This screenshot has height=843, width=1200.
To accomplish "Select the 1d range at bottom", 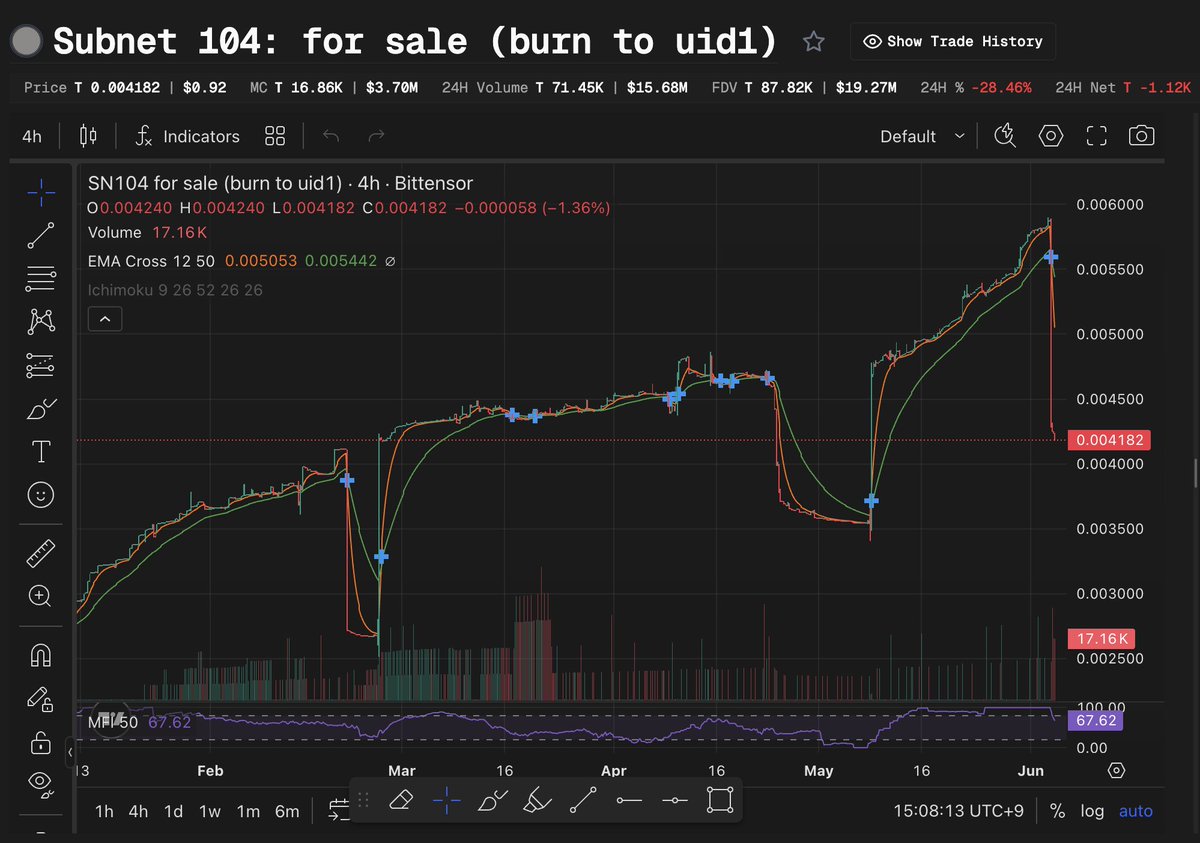I will click(173, 811).
